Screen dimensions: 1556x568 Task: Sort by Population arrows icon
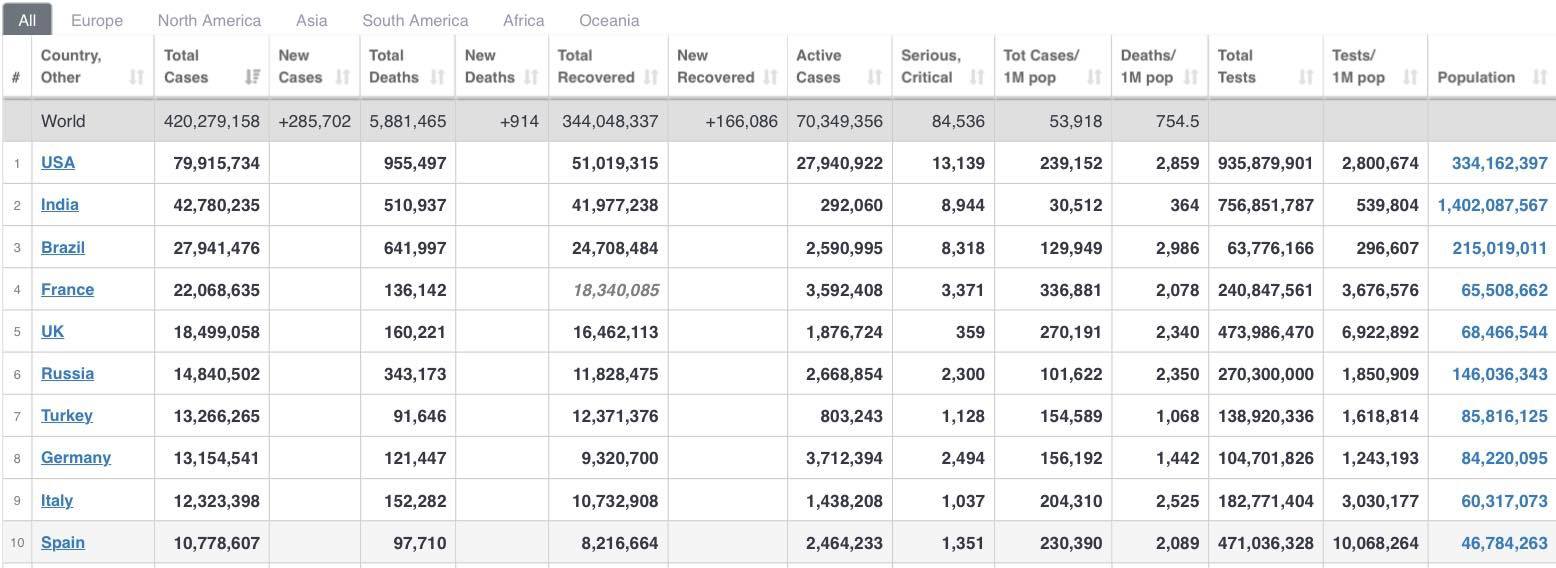coord(1540,77)
